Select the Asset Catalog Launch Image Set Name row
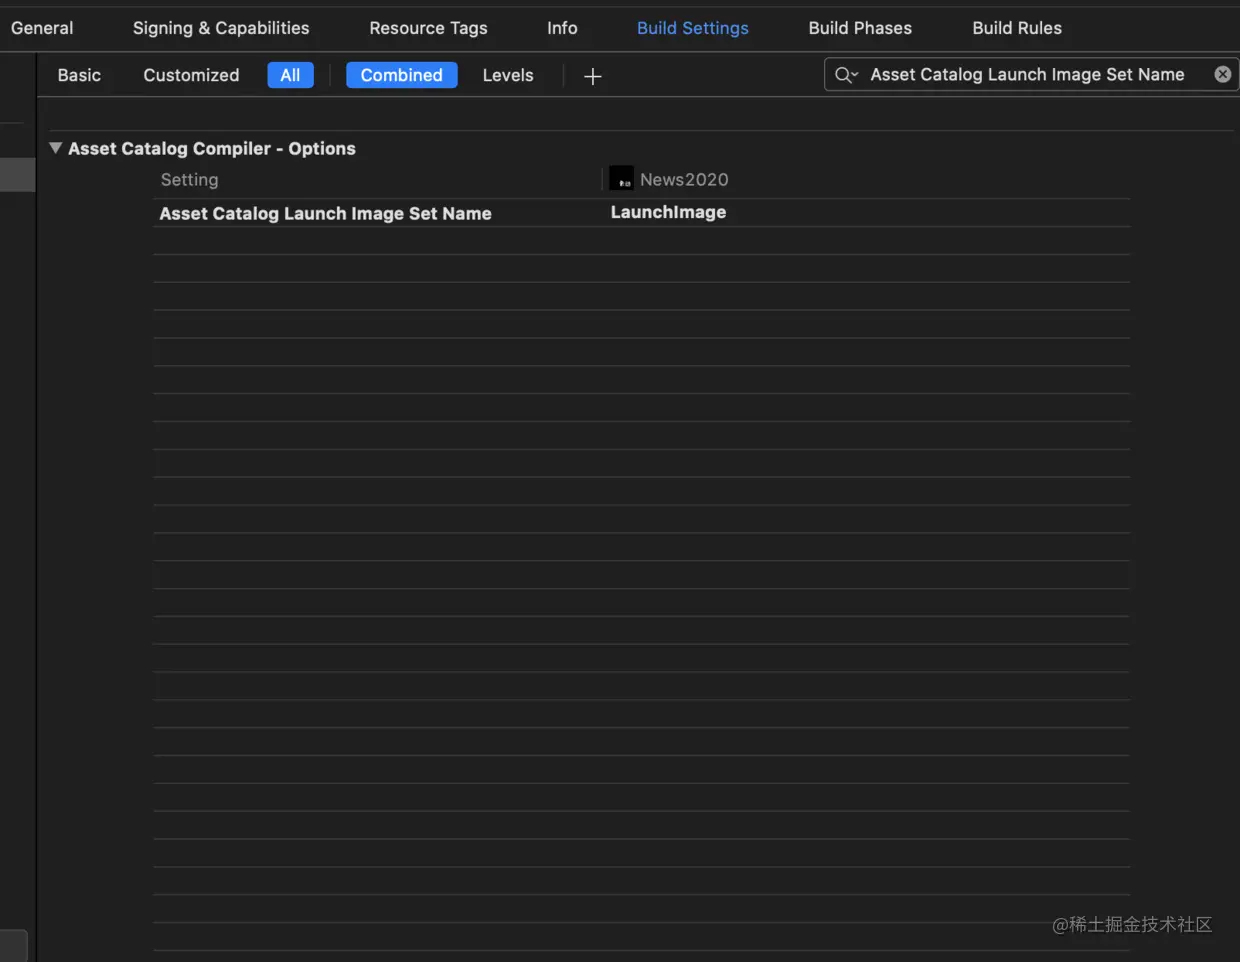 (642, 213)
